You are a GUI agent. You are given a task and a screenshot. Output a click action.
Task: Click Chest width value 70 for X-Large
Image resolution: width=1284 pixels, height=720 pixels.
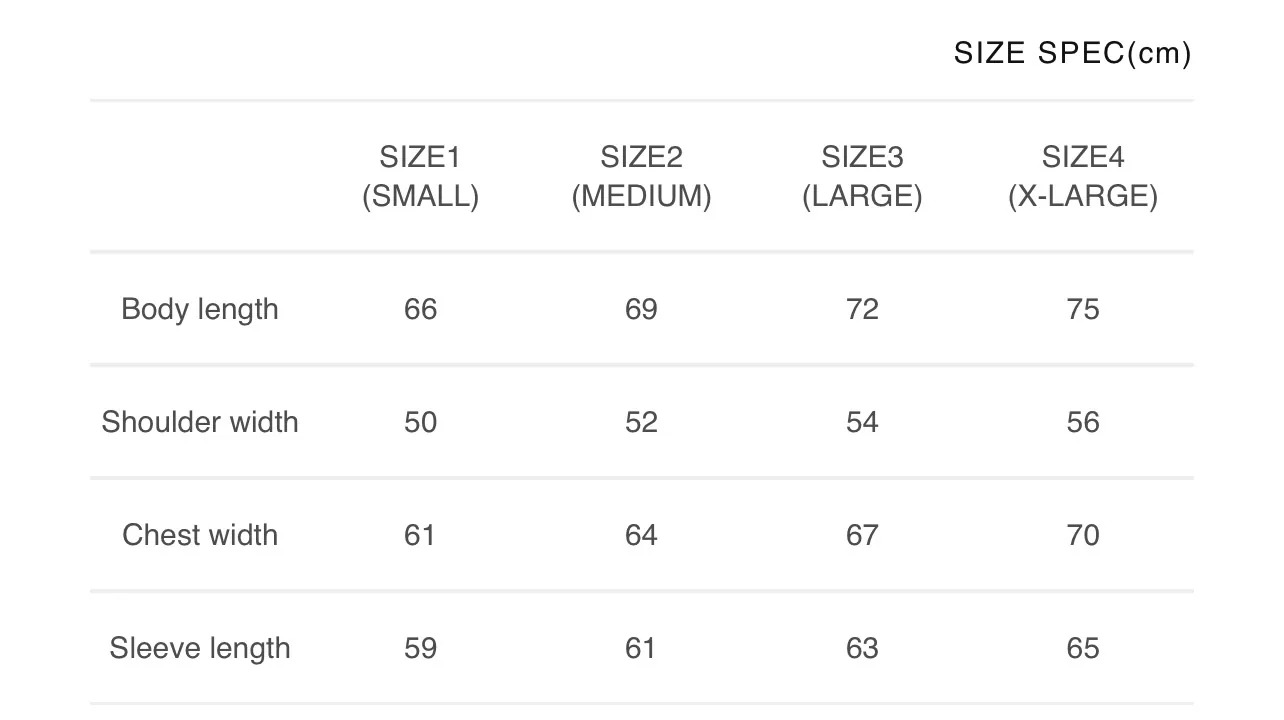[1083, 535]
